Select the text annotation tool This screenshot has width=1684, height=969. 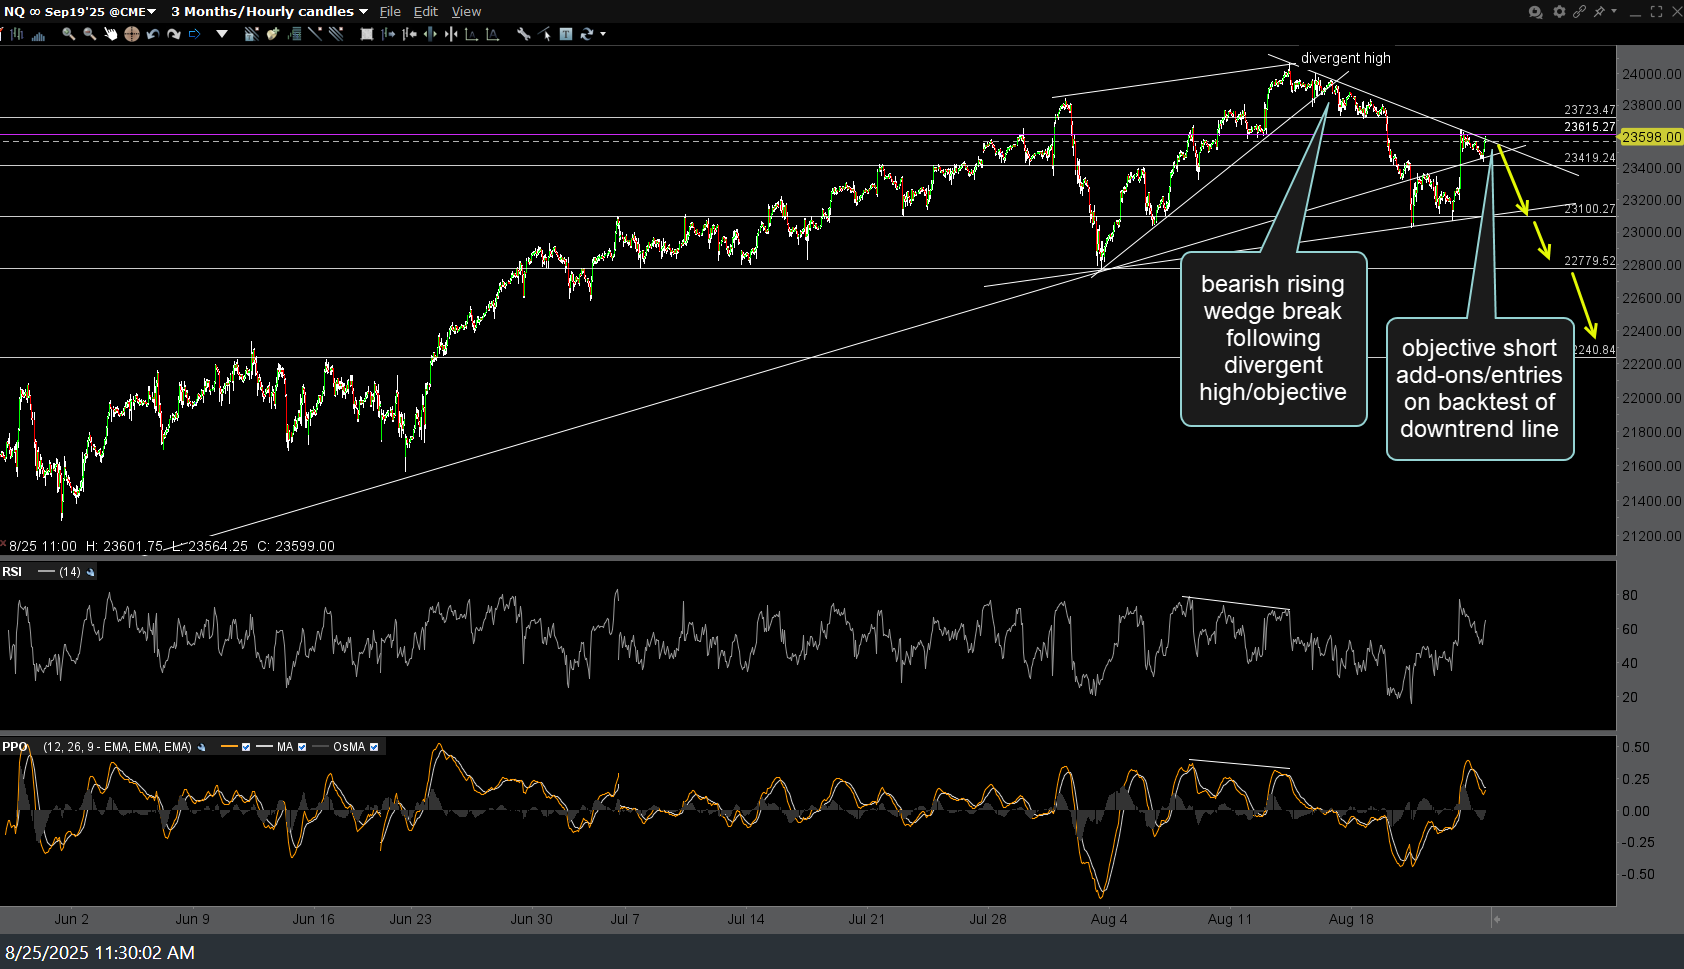(565, 33)
